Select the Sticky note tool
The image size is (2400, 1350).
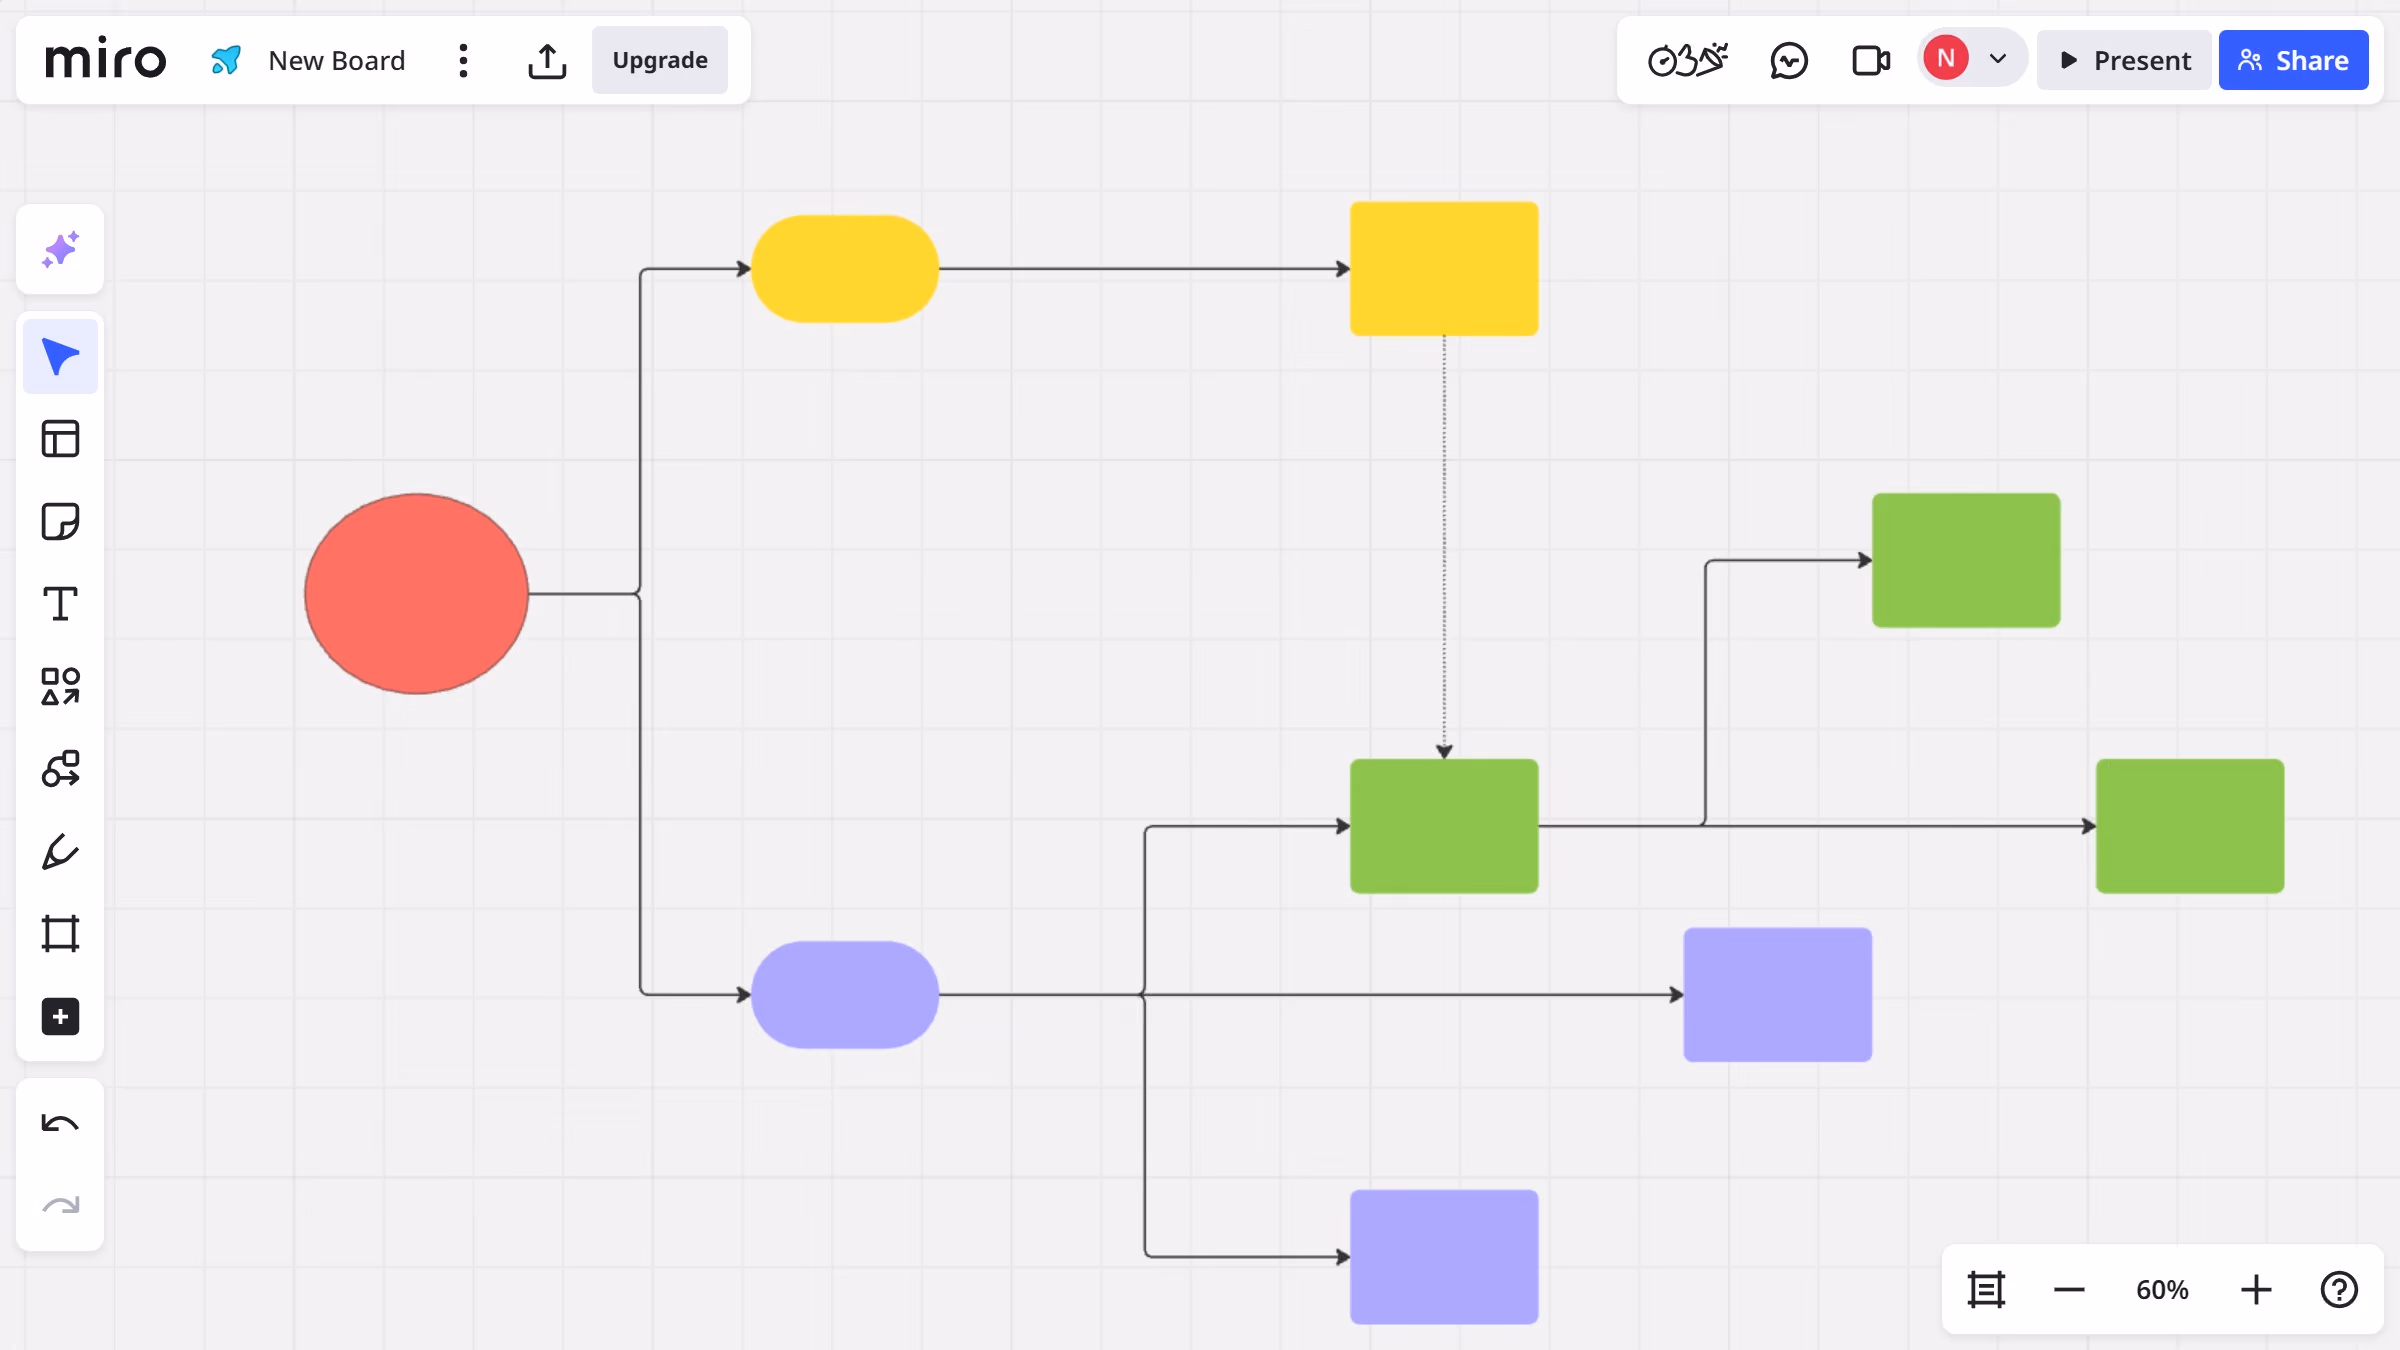pos(60,521)
